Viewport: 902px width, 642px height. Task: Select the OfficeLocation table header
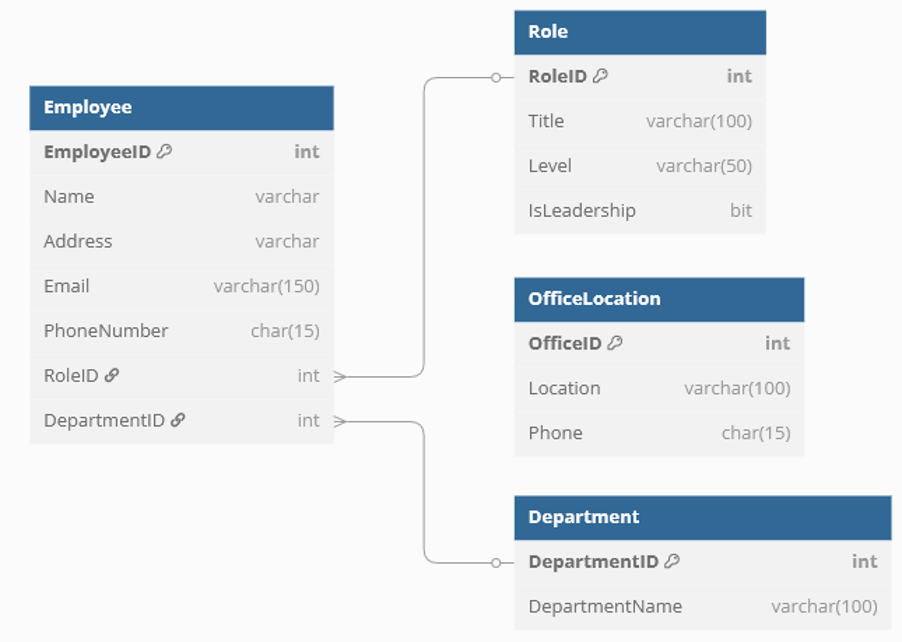point(658,299)
